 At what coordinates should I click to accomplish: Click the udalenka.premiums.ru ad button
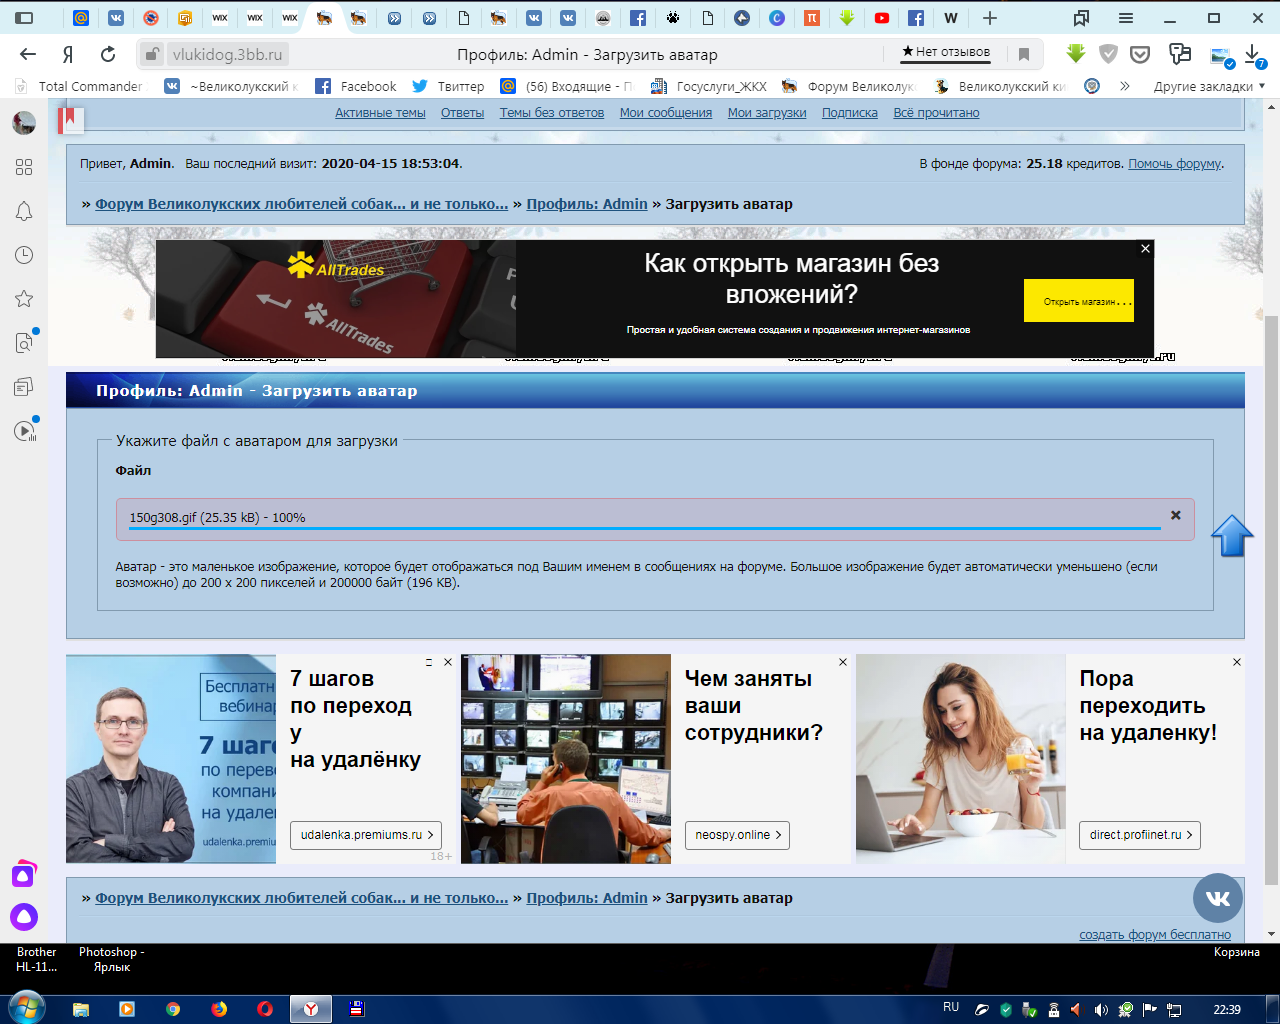366,835
